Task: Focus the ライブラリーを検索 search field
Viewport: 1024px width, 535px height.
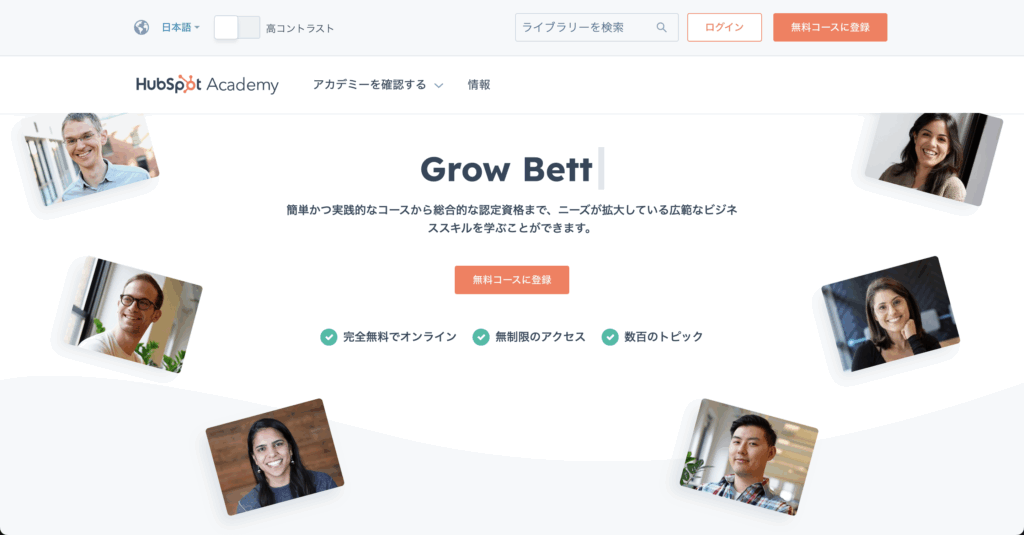Action: 596,27
